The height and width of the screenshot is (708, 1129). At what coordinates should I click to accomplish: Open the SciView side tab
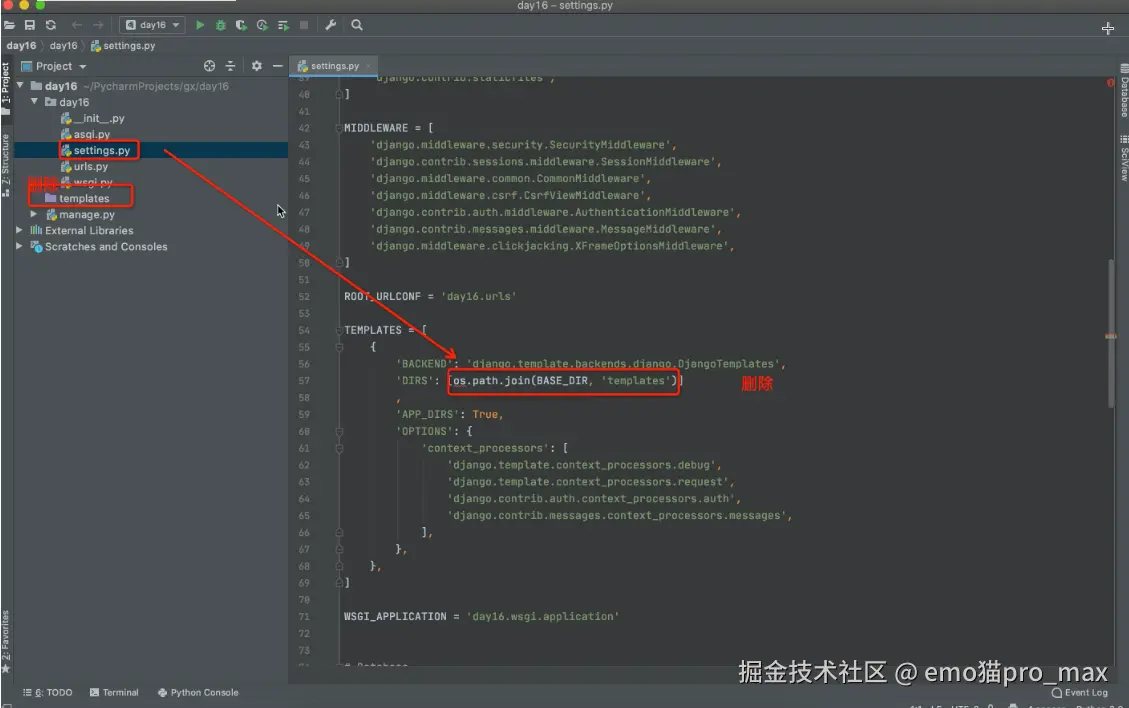tap(1123, 159)
